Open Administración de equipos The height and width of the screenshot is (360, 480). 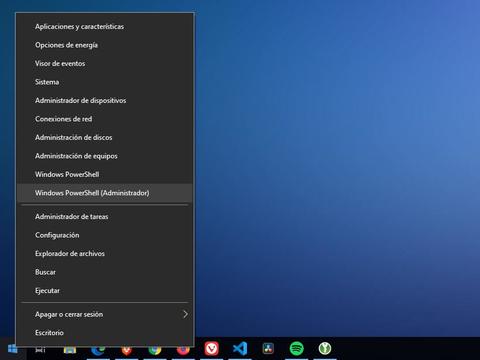pos(105,156)
